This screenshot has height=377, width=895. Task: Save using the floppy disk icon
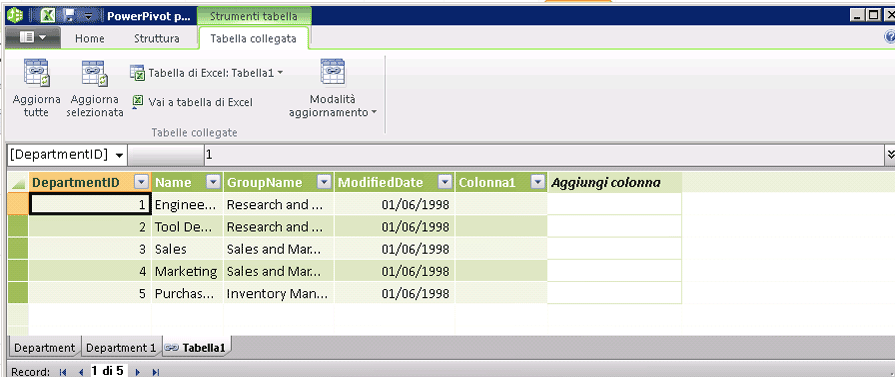coord(68,15)
